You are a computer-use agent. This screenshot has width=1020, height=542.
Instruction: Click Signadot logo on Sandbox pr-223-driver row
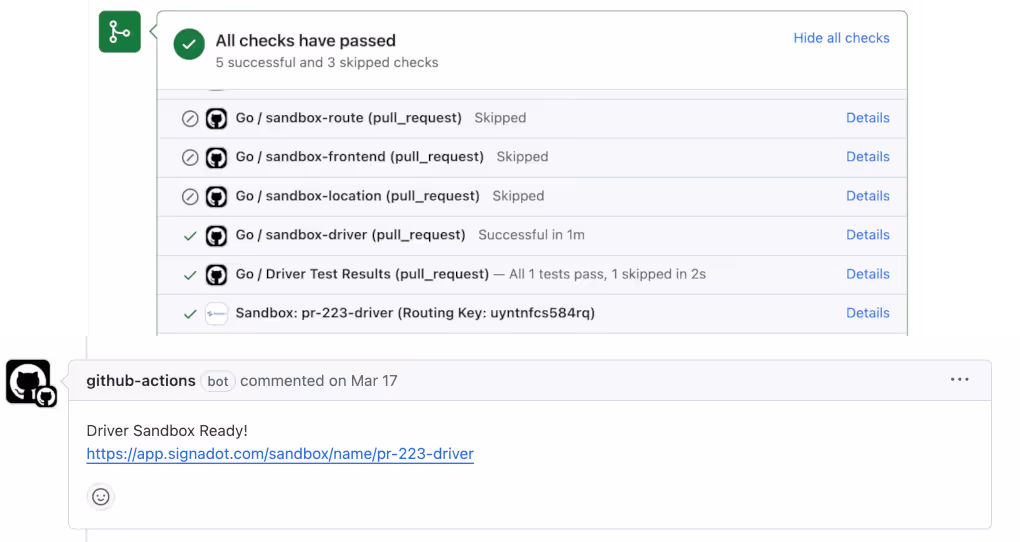(217, 314)
